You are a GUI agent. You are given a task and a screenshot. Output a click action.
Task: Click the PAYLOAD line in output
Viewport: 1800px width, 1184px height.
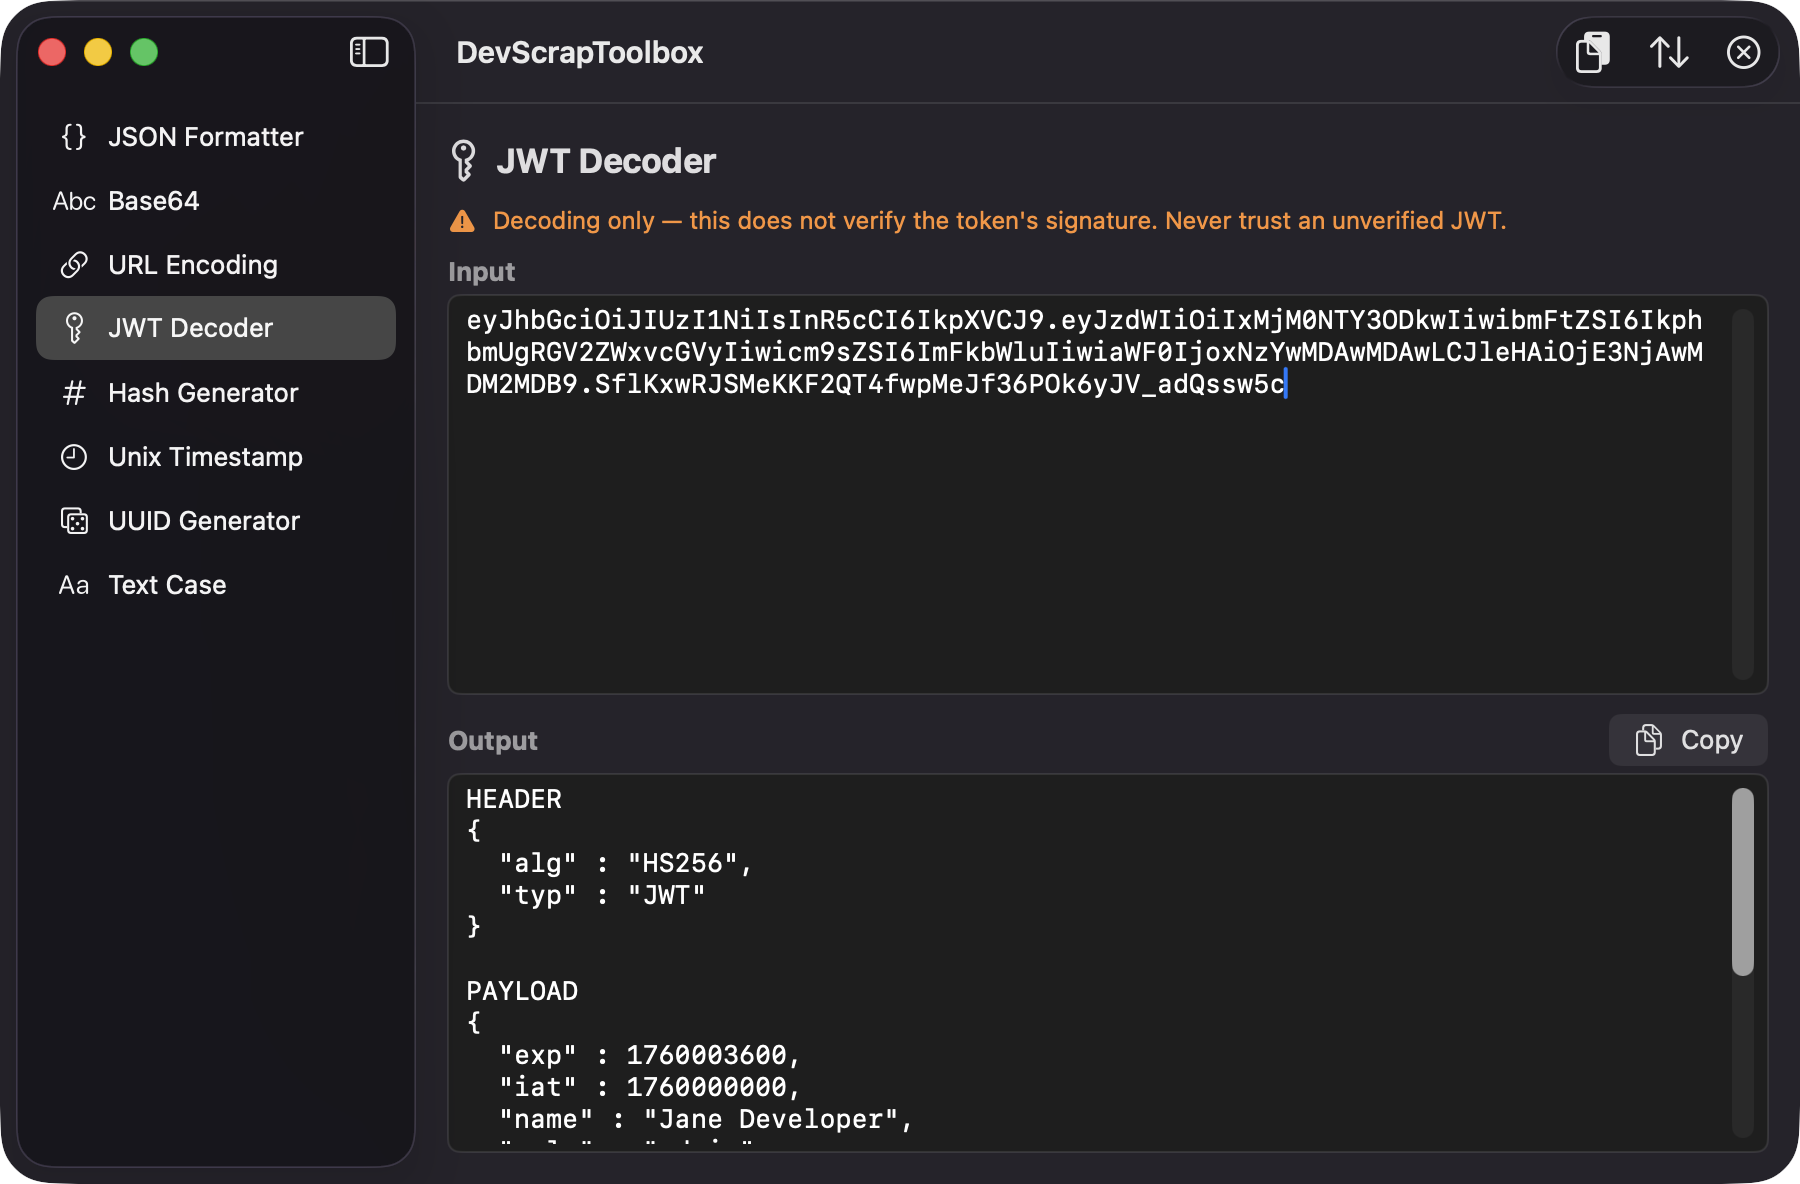[x=522, y=991]
